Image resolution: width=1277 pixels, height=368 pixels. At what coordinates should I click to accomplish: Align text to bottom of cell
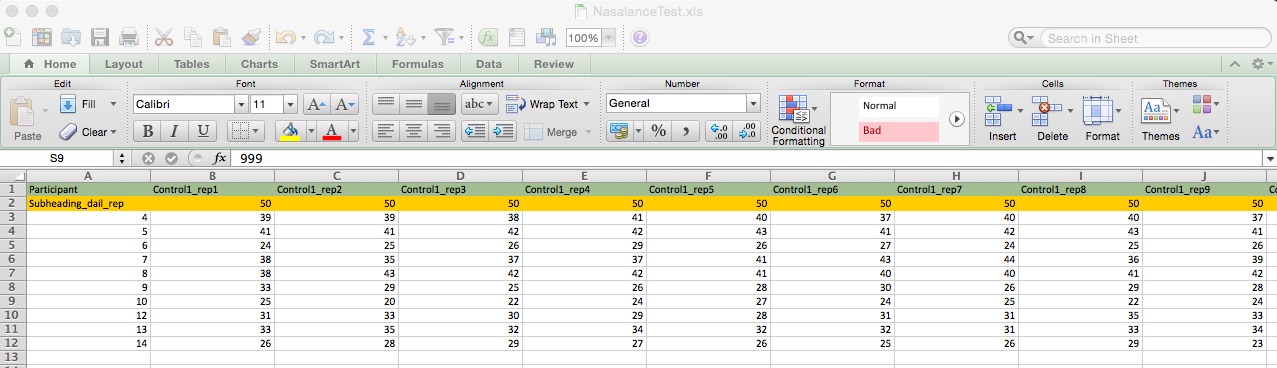coord(441,104)
